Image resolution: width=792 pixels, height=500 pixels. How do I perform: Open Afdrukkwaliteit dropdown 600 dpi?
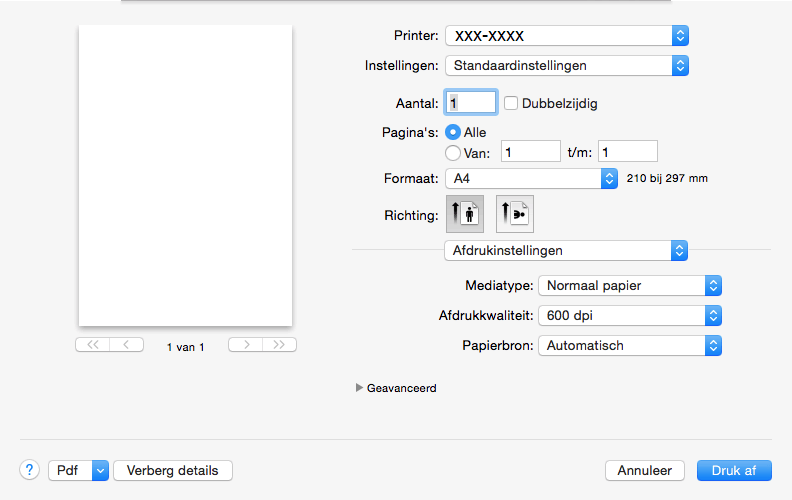click(630, 316)
